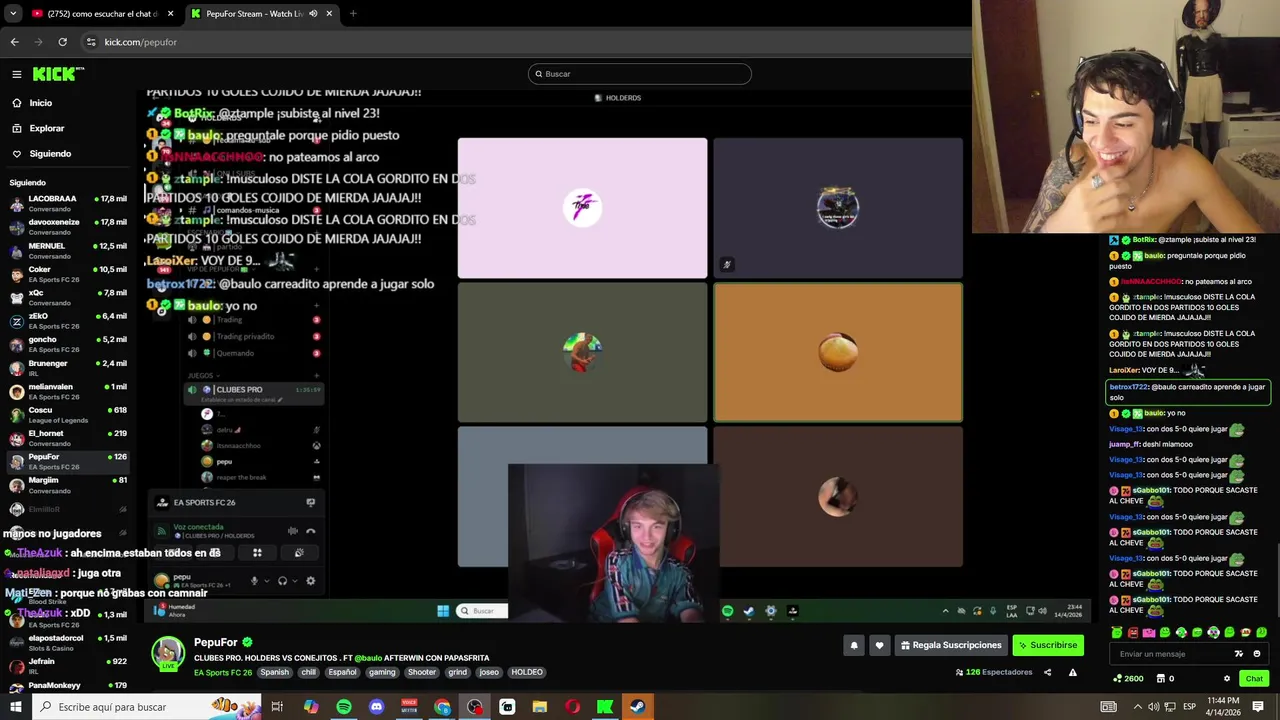Open Coscu League of Legends channel

click(68, 415)
